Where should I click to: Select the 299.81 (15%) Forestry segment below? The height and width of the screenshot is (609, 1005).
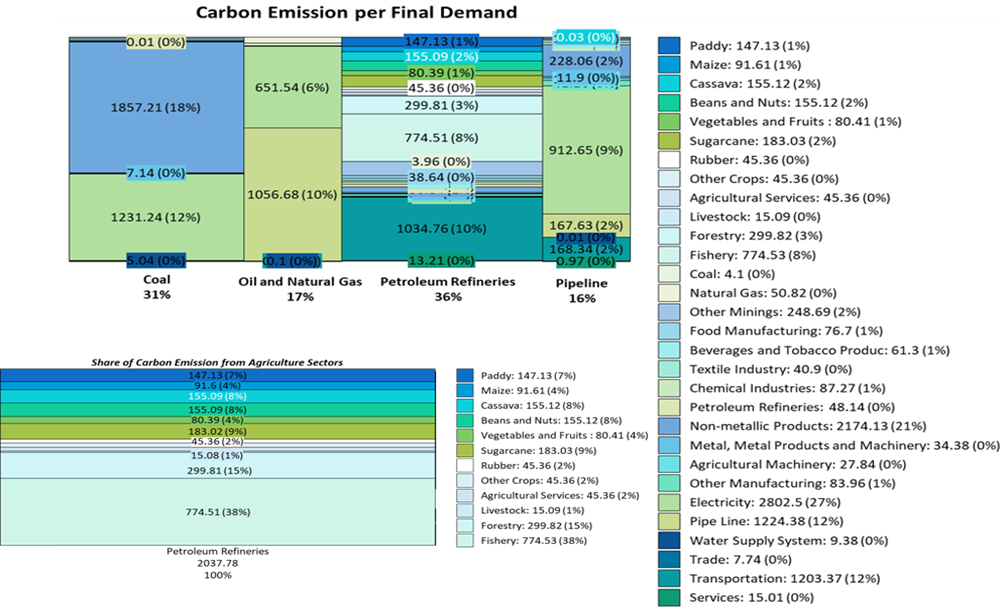coord(218,470)
